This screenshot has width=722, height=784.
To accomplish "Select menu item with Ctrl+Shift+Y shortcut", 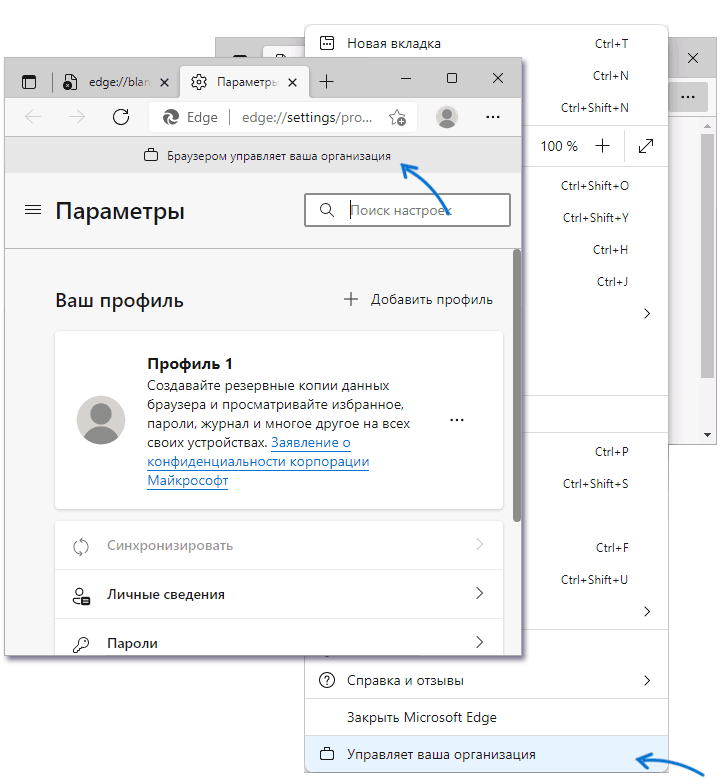I will [x=594, y=218].
